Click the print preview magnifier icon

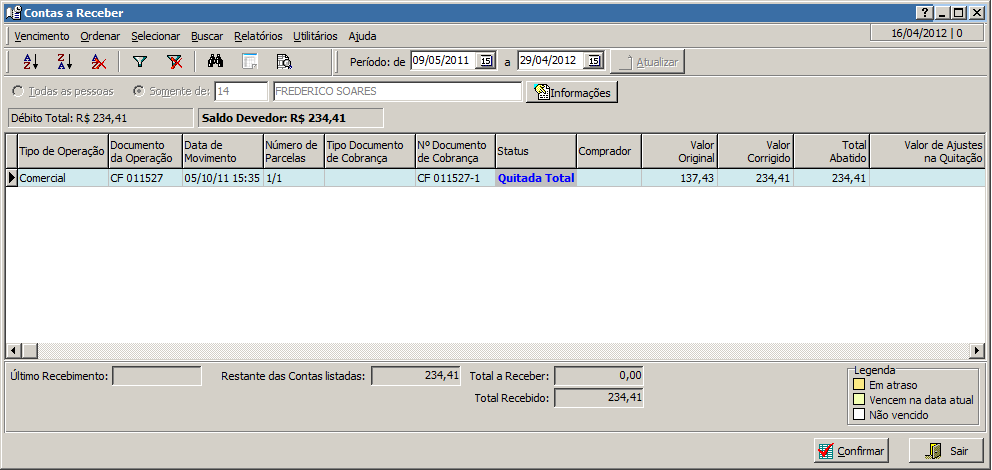pos(284,62)
